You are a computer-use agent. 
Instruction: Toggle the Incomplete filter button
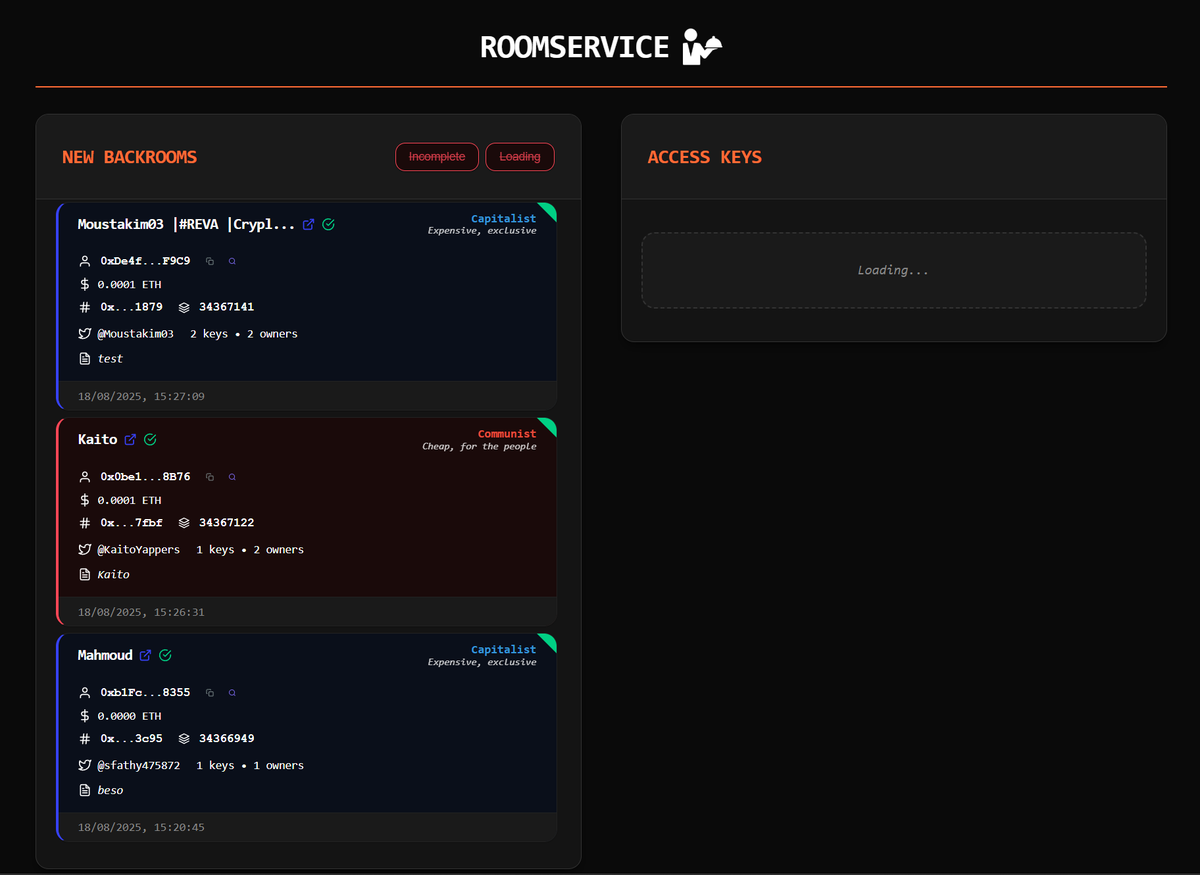pyautogui.click(x=437, y=157)
